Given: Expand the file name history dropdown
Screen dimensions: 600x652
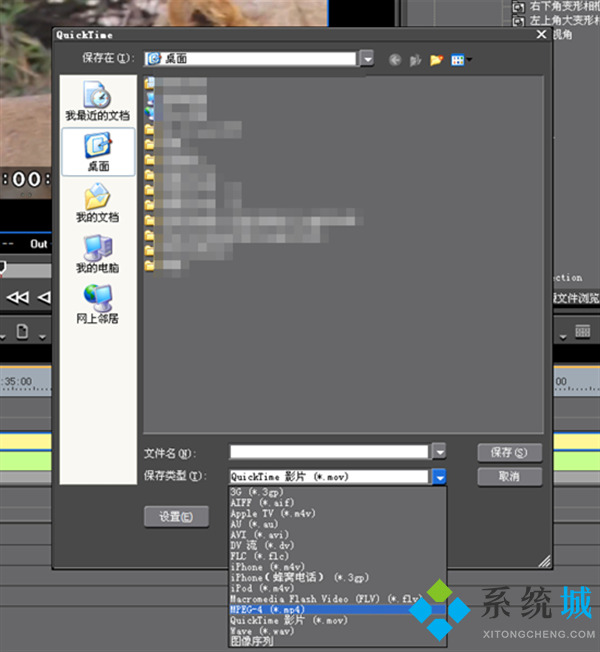Looking at the screenshot, I should [439, 451].
